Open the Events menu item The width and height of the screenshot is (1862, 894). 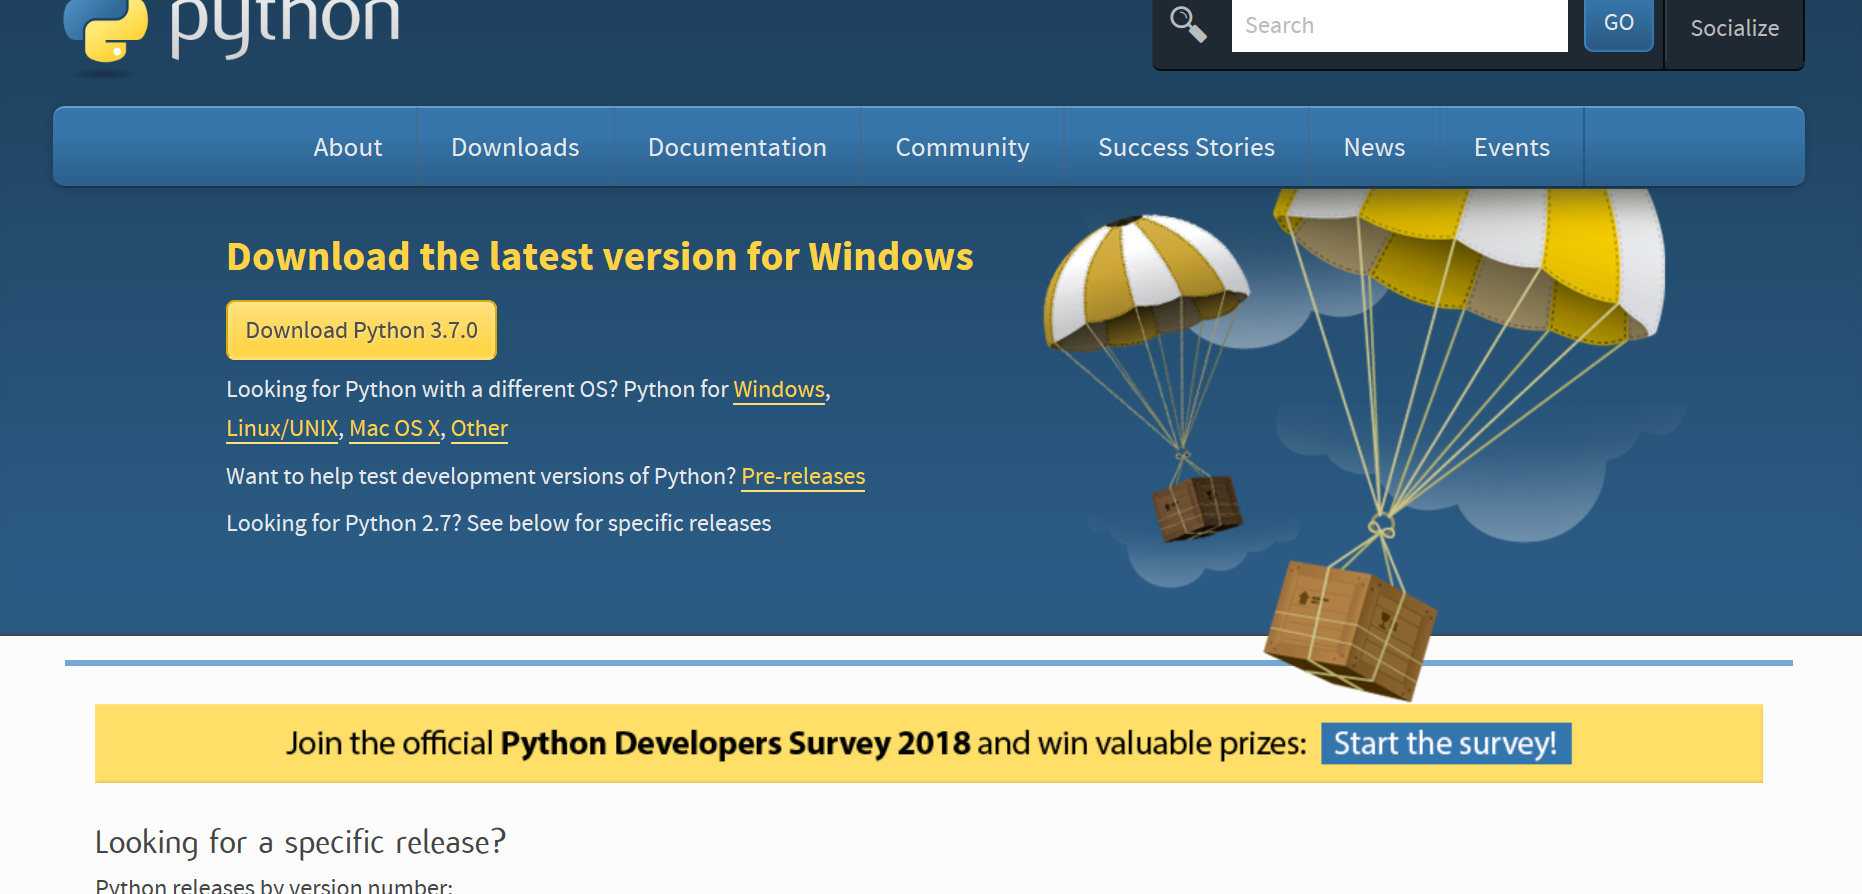click(1512, 147)
